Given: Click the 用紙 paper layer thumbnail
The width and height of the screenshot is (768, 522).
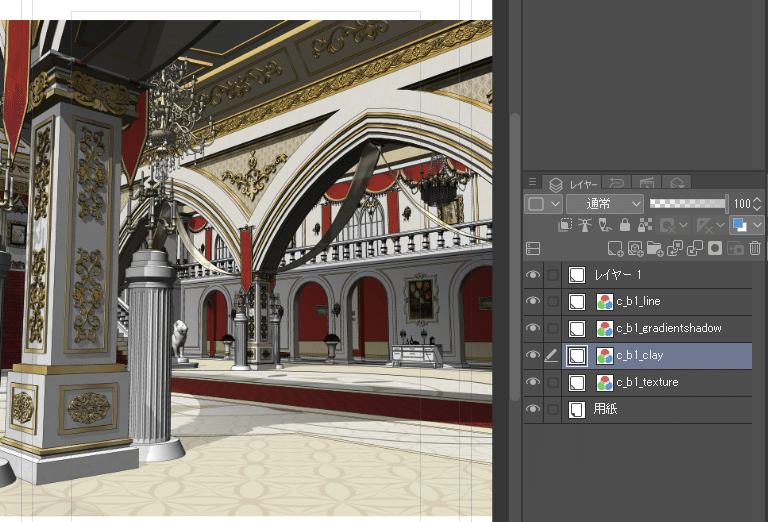Looking at the screenshot, I should (x=577, y=409).
